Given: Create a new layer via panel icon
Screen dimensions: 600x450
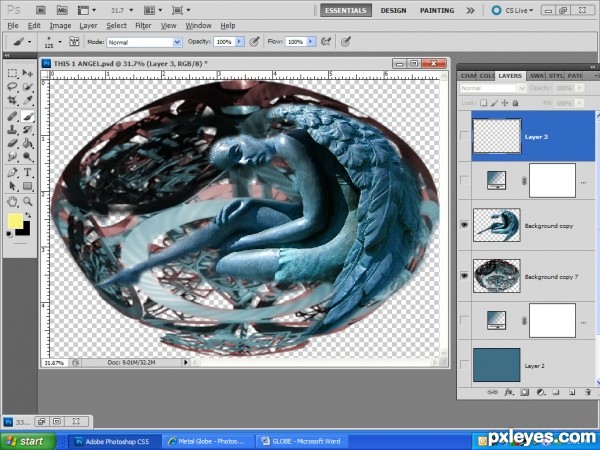Looking at the screenshot, I should pos(572,392).
